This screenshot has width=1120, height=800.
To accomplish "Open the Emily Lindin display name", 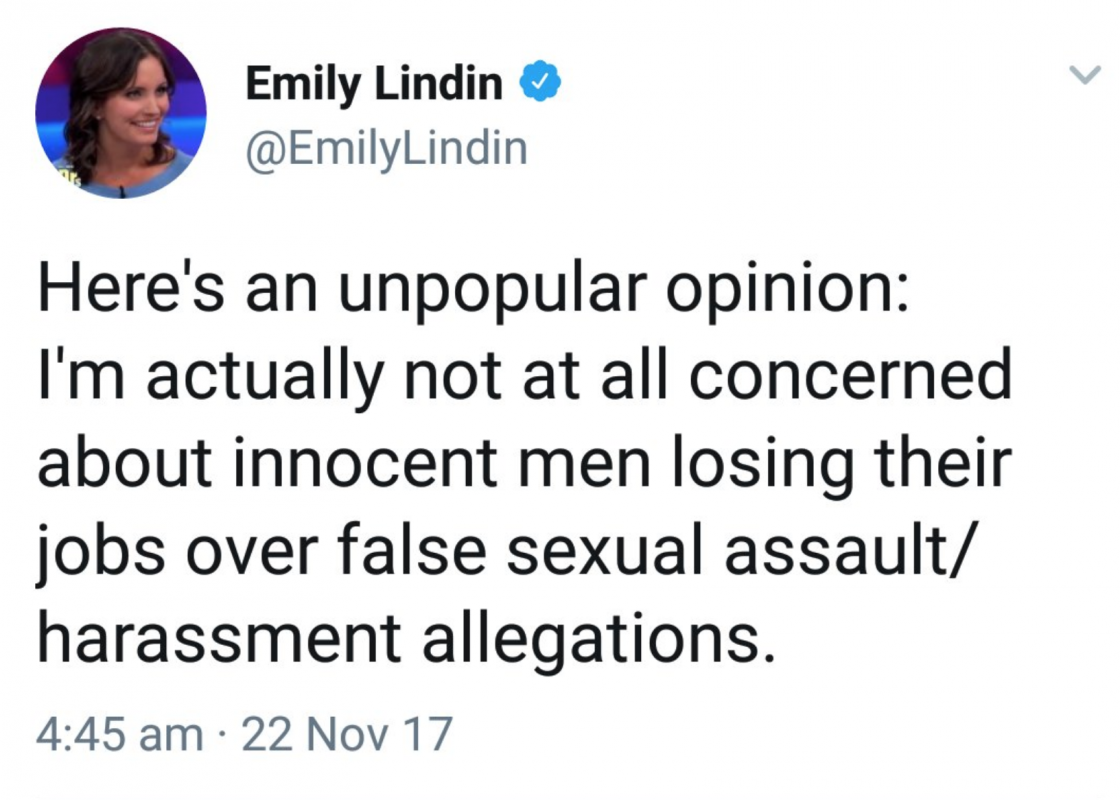I will 374,84.
